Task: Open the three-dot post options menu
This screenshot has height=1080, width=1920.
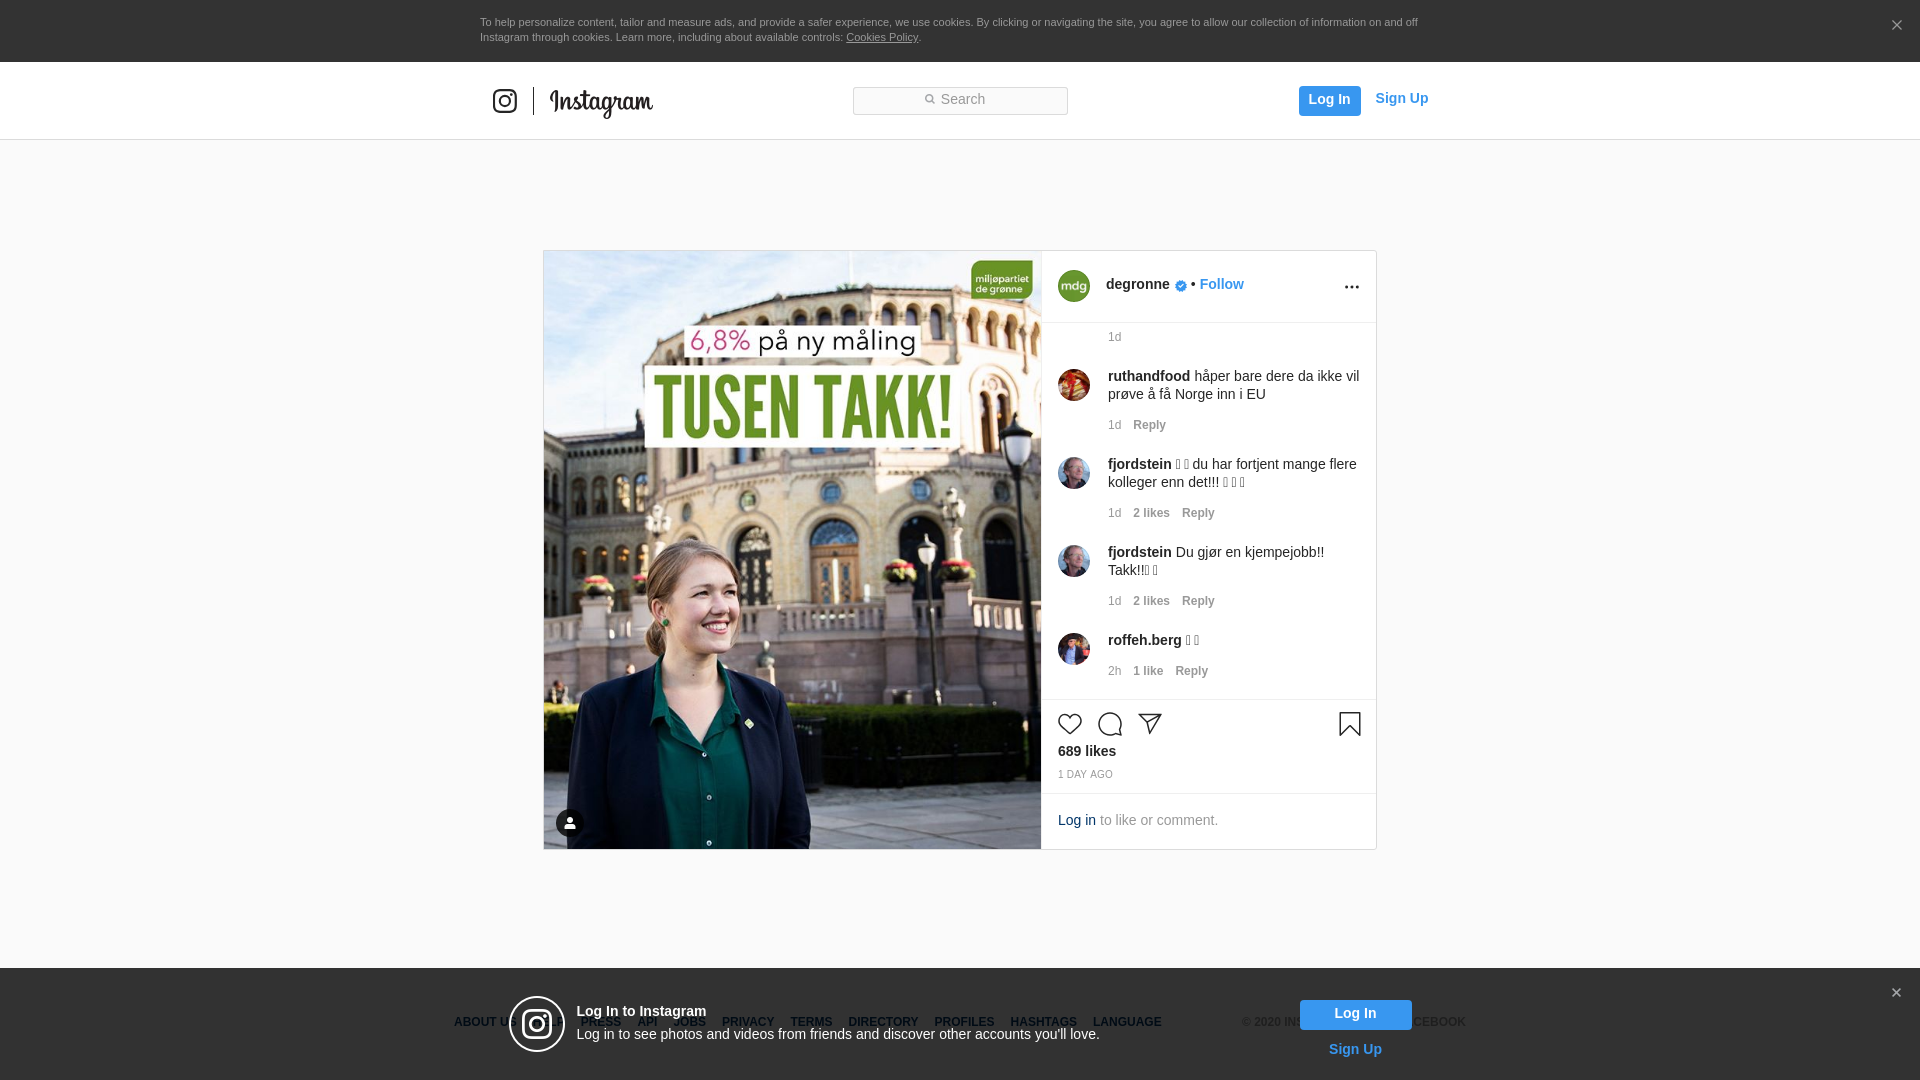Action: 1352,287
